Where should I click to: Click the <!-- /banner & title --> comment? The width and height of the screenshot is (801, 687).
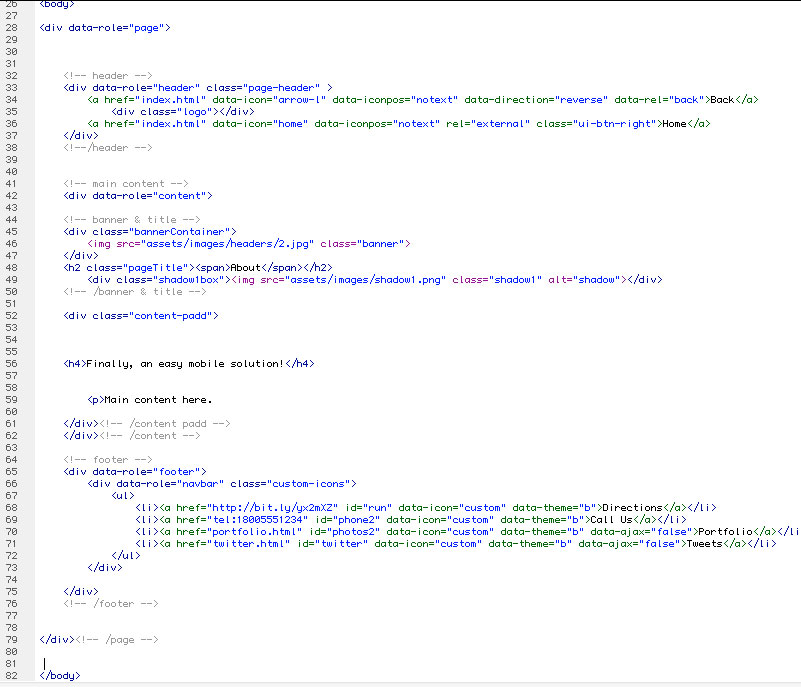click(135, 292)
